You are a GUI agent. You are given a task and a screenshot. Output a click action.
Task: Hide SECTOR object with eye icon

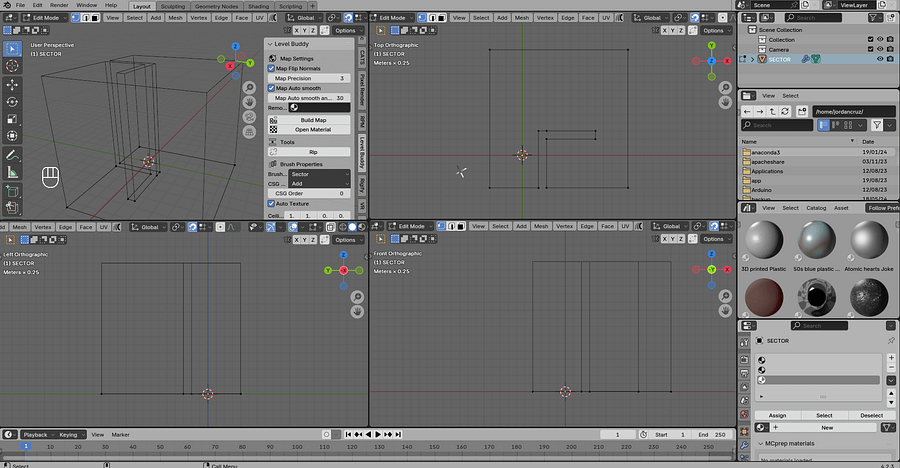880,59
